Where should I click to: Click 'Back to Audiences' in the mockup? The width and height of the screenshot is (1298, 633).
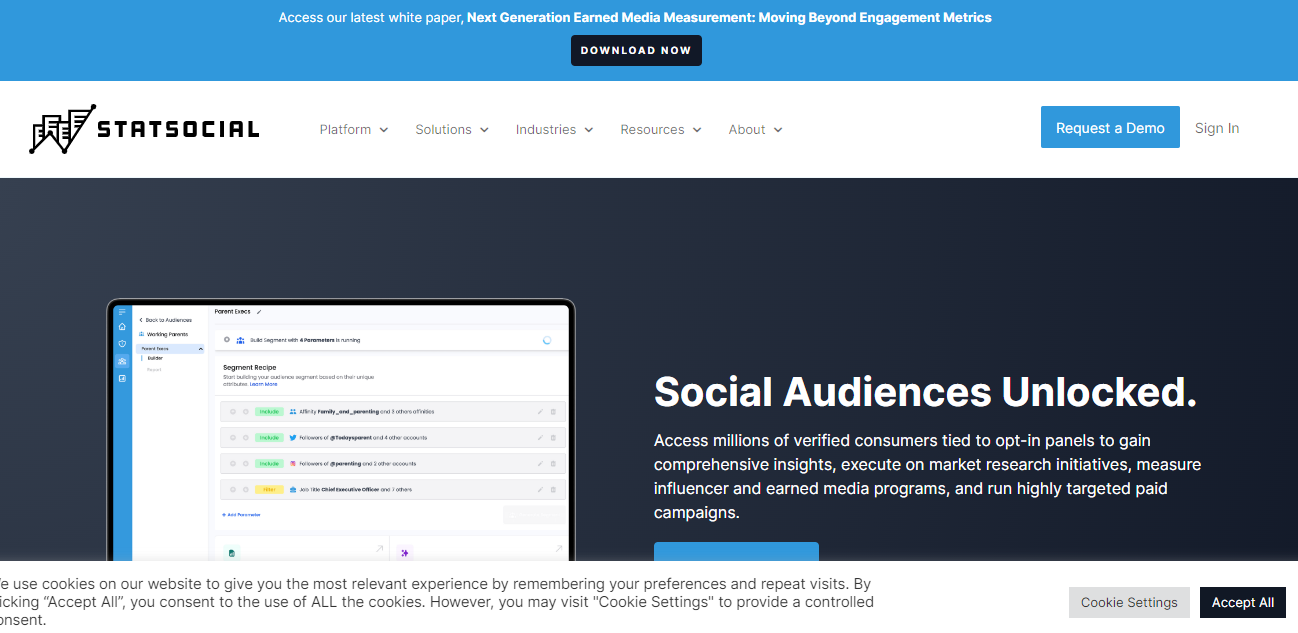click(166, 320)
